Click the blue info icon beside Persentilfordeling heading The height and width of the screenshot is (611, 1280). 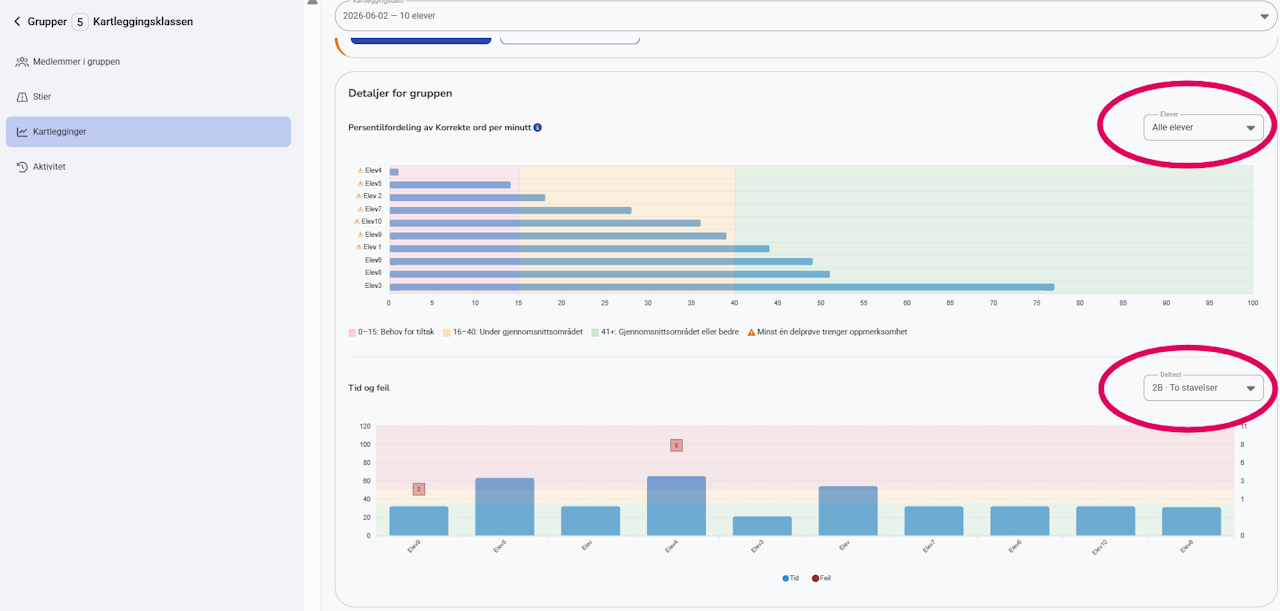click(x=538, y=128)
